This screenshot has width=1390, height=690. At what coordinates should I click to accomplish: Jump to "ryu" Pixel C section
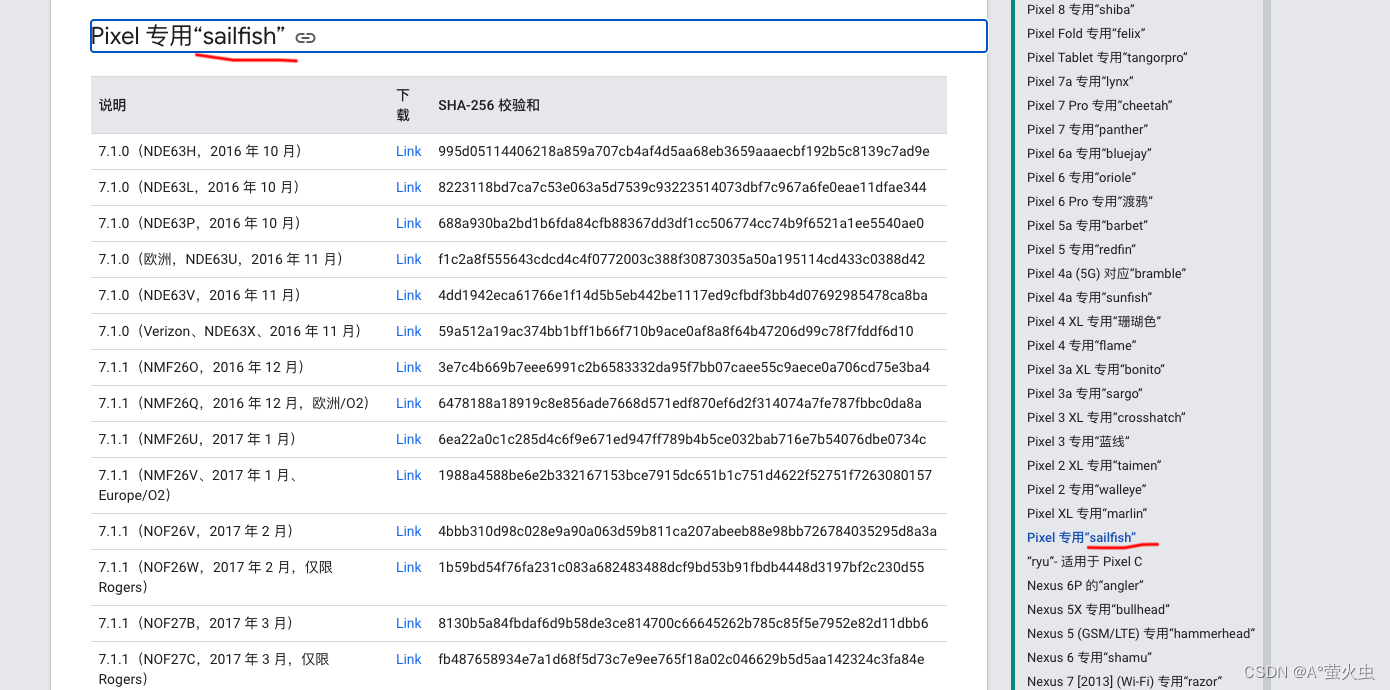(1084, 561)
